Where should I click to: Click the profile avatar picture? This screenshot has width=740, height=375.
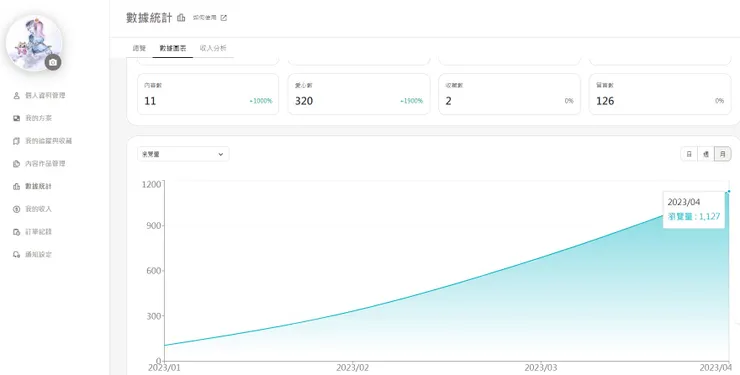34,43
